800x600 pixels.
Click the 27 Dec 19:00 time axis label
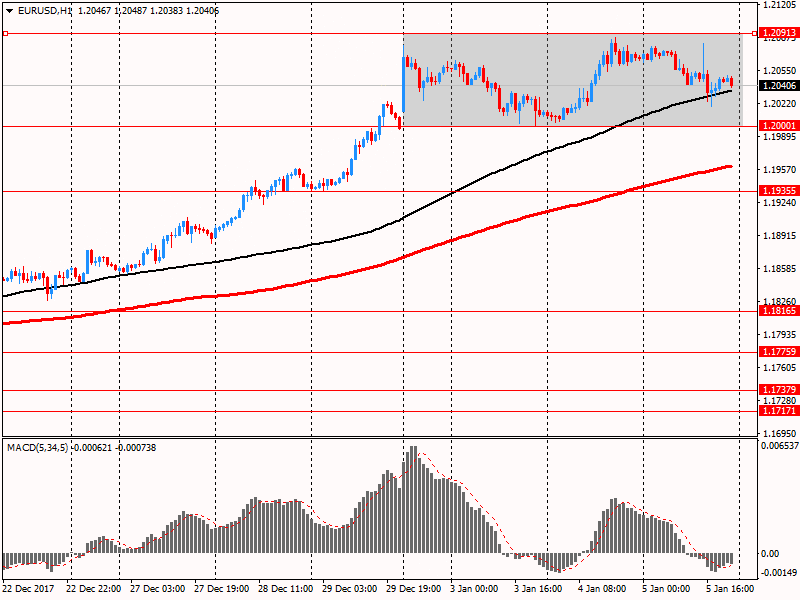click(221, 588)
